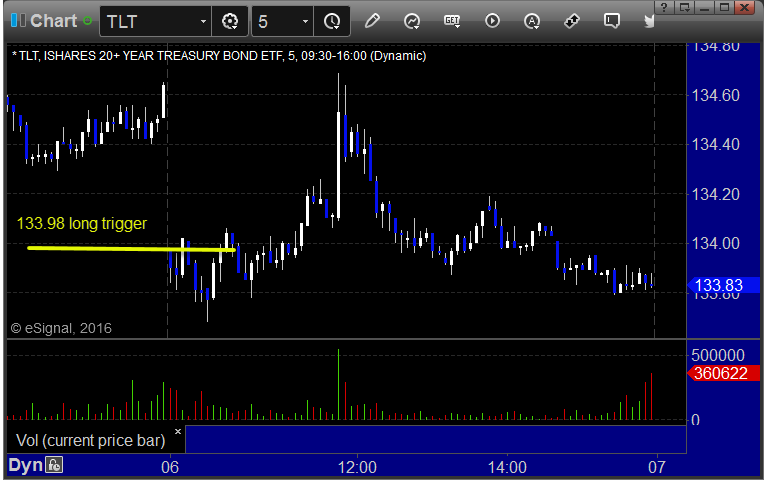Click the 133.98 long trigger annotation
This screenshot has width=764, height=480.
tap(82, 223)
